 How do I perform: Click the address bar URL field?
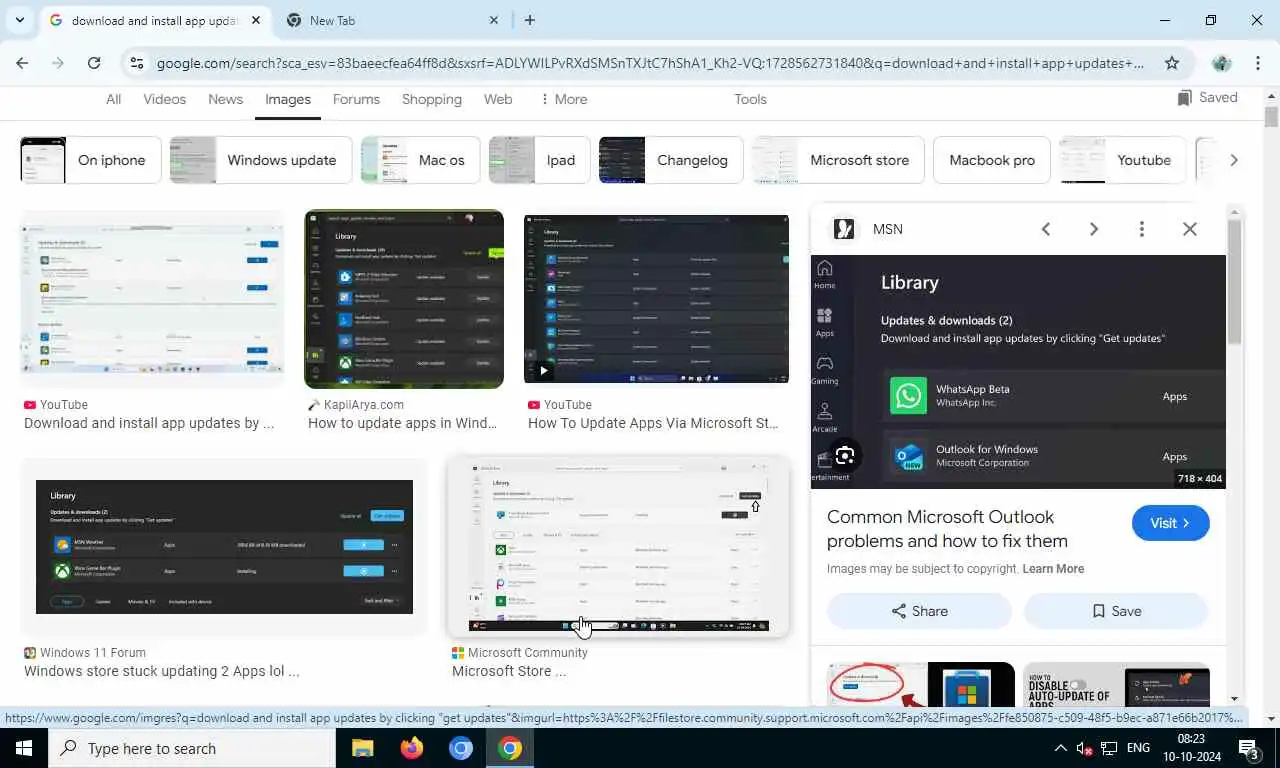(x=650, y=63)
